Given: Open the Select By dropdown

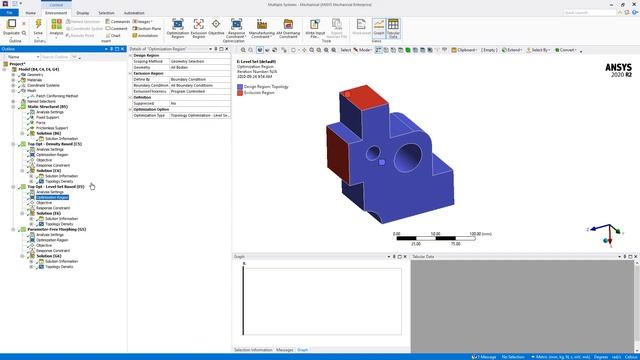Looking at the screenshot, I should pos(538,50).
